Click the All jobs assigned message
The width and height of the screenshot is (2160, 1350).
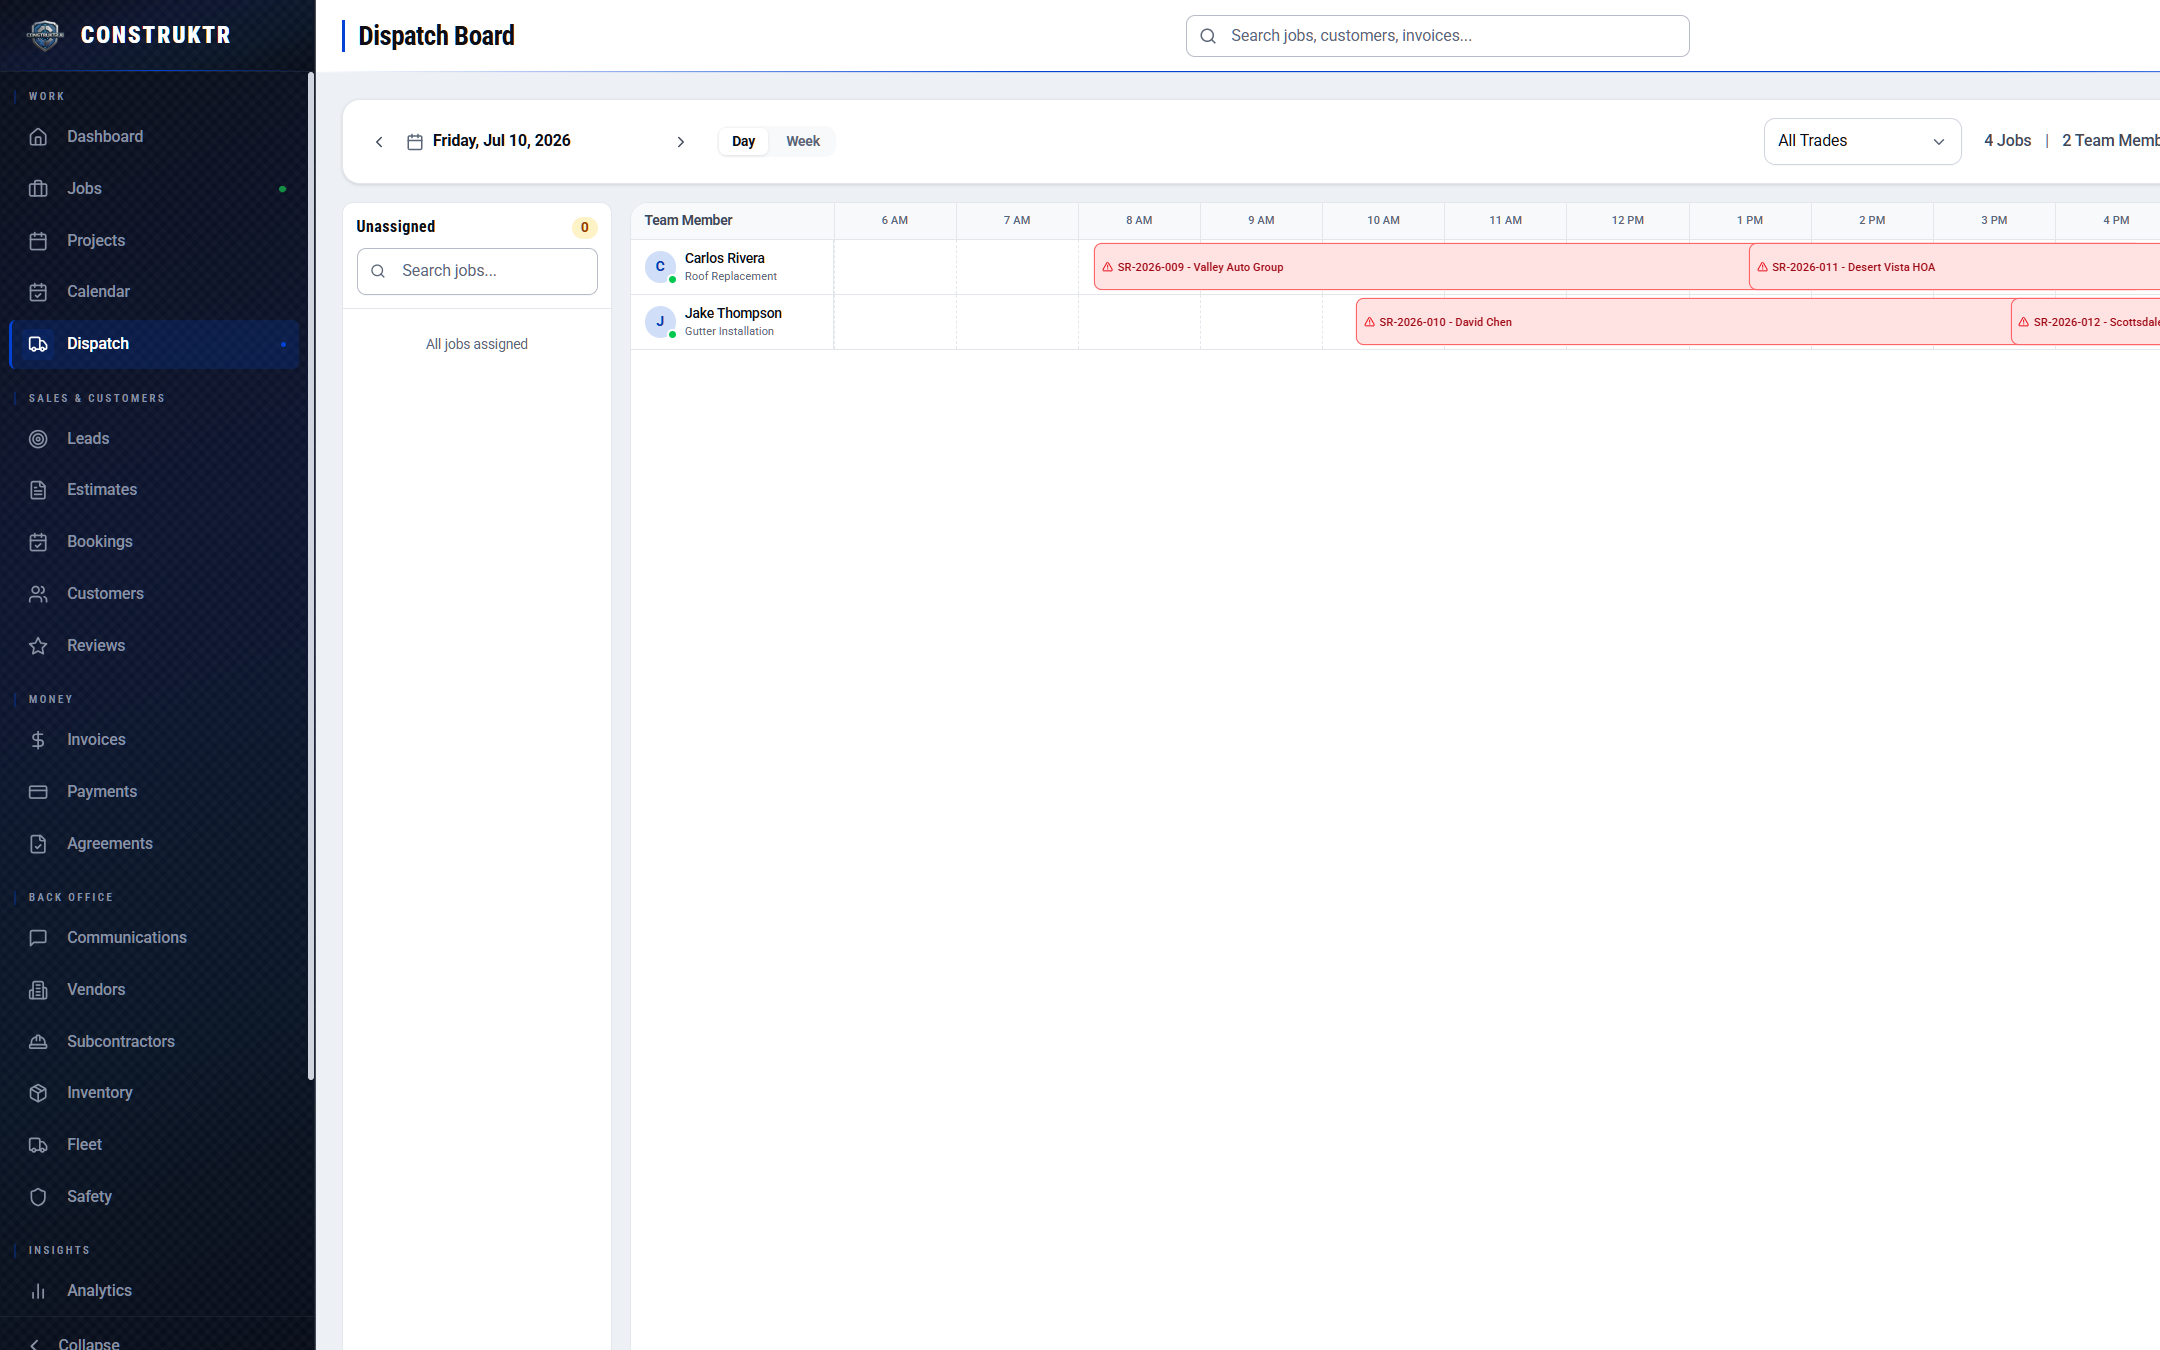tap(477, 344)
